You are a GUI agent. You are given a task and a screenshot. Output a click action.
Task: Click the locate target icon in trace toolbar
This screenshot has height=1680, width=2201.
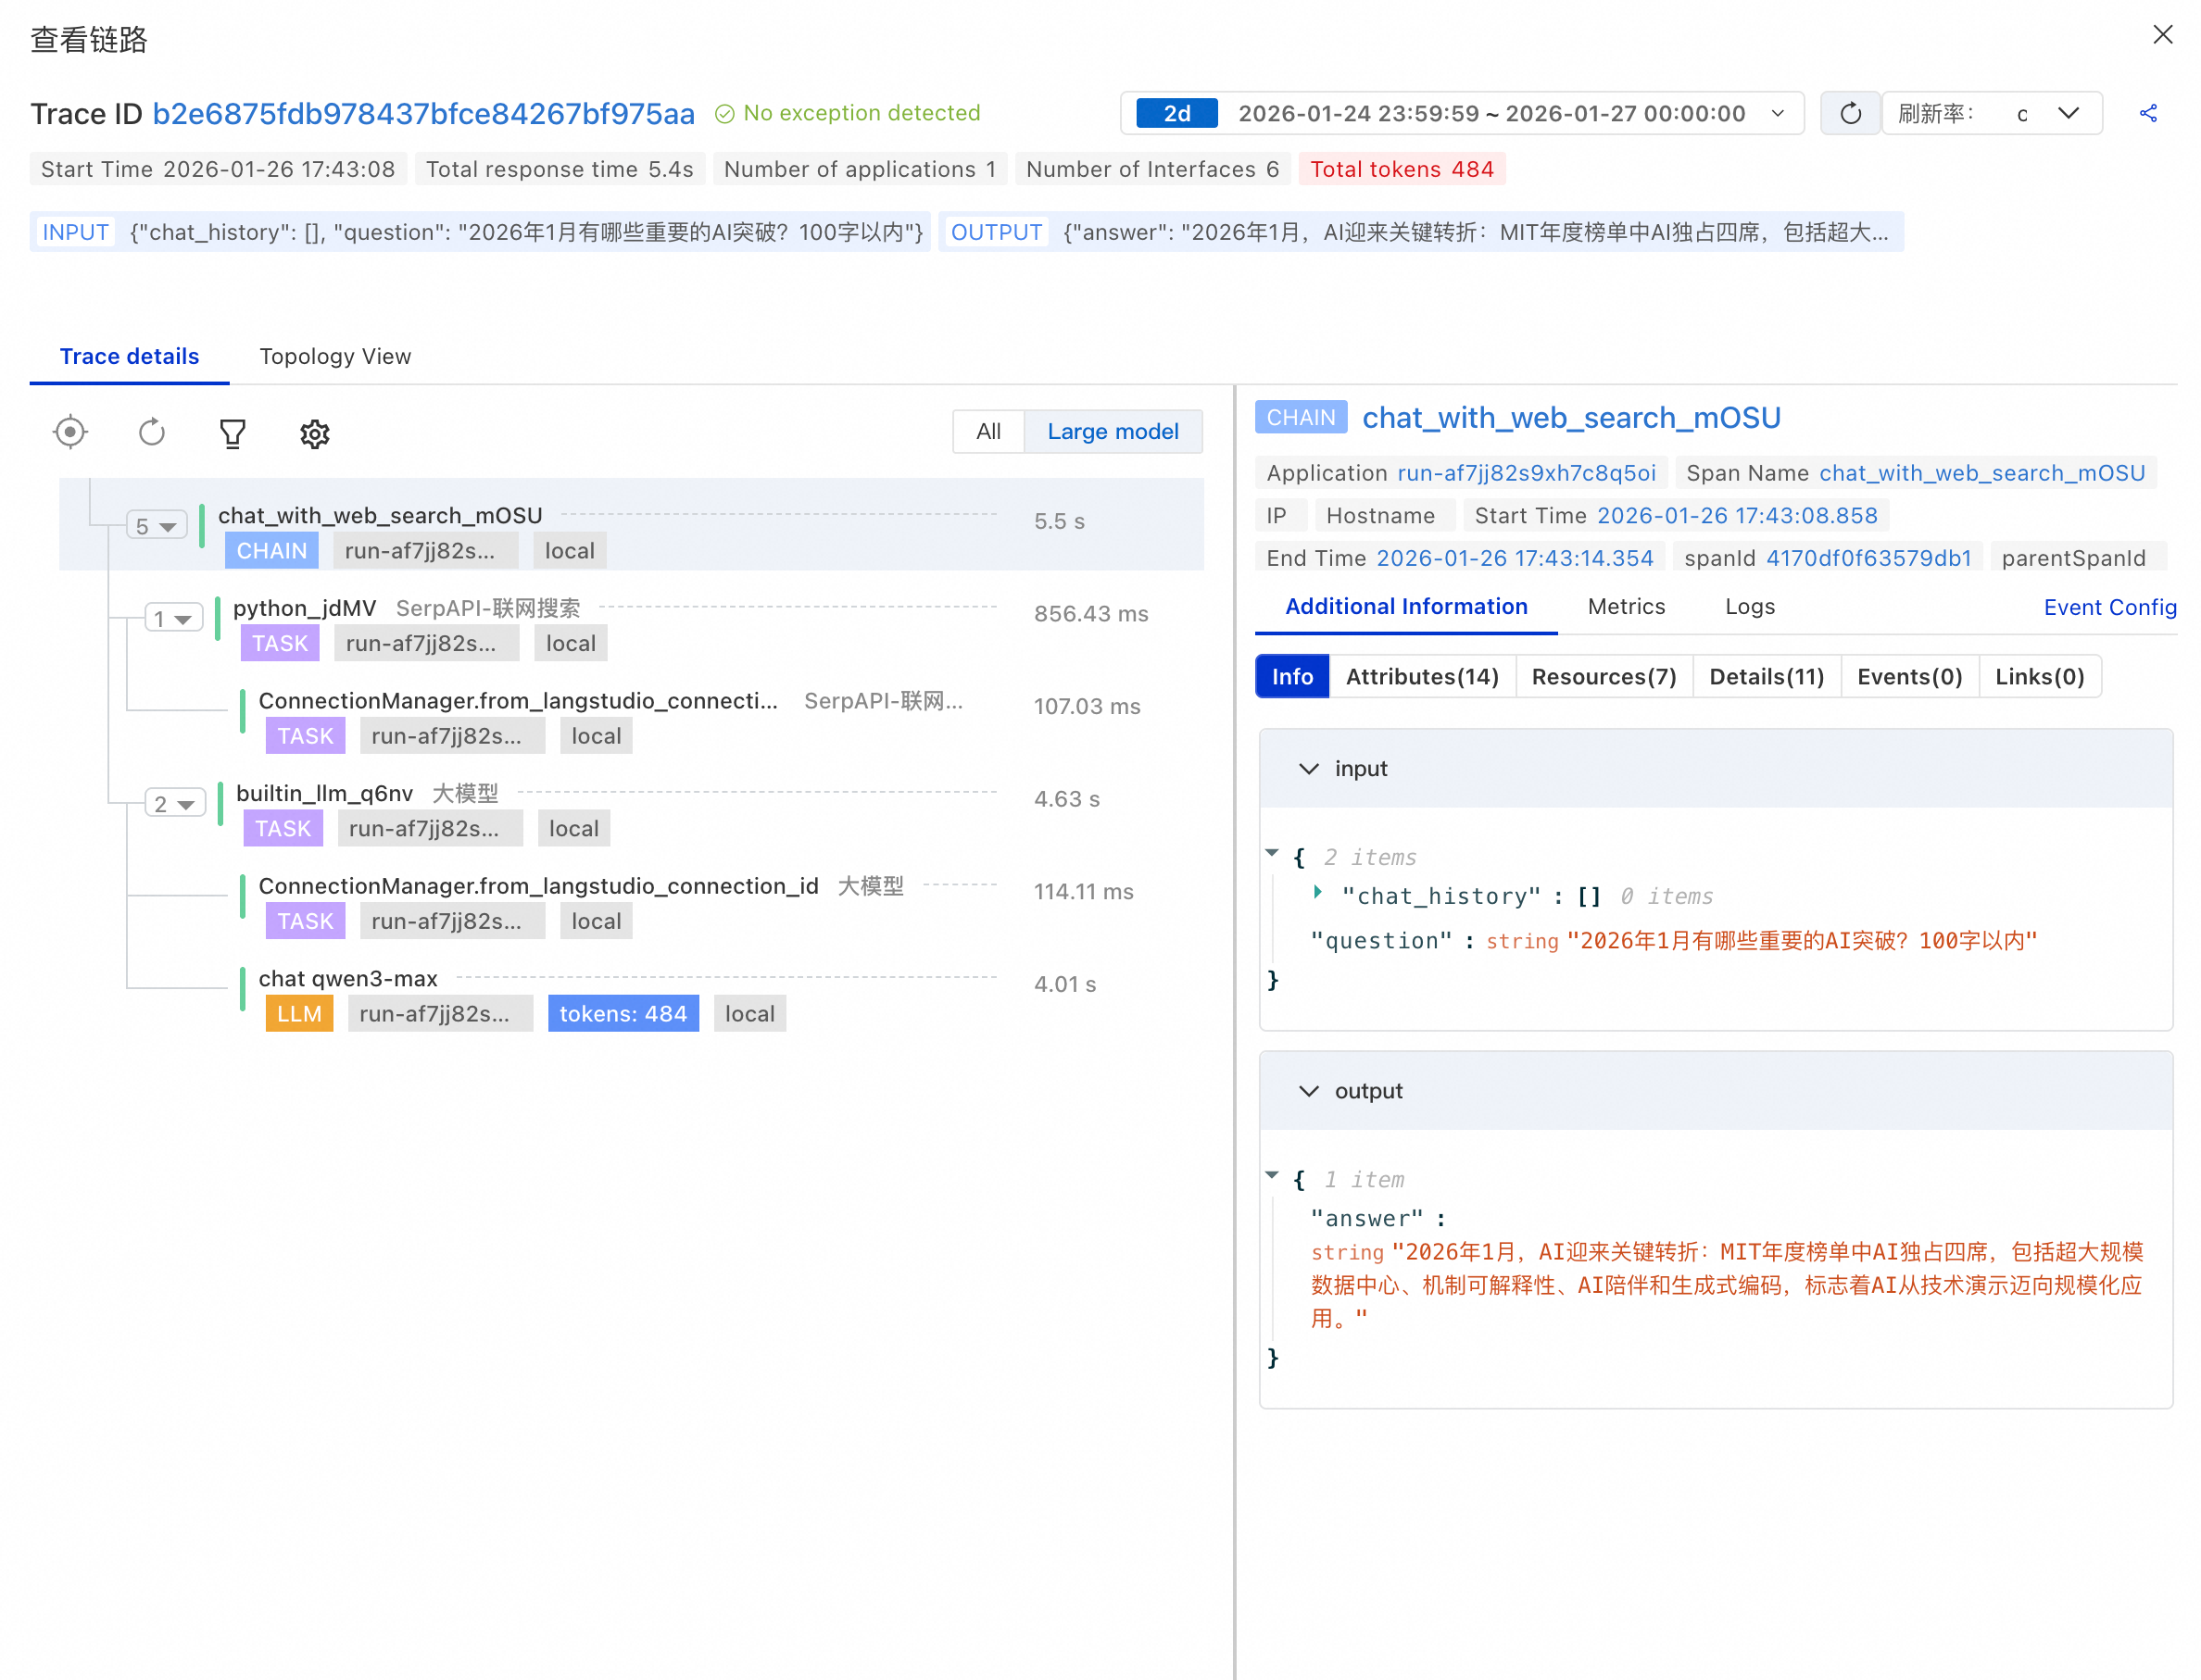pyautogui.click(x=70, y=432)
